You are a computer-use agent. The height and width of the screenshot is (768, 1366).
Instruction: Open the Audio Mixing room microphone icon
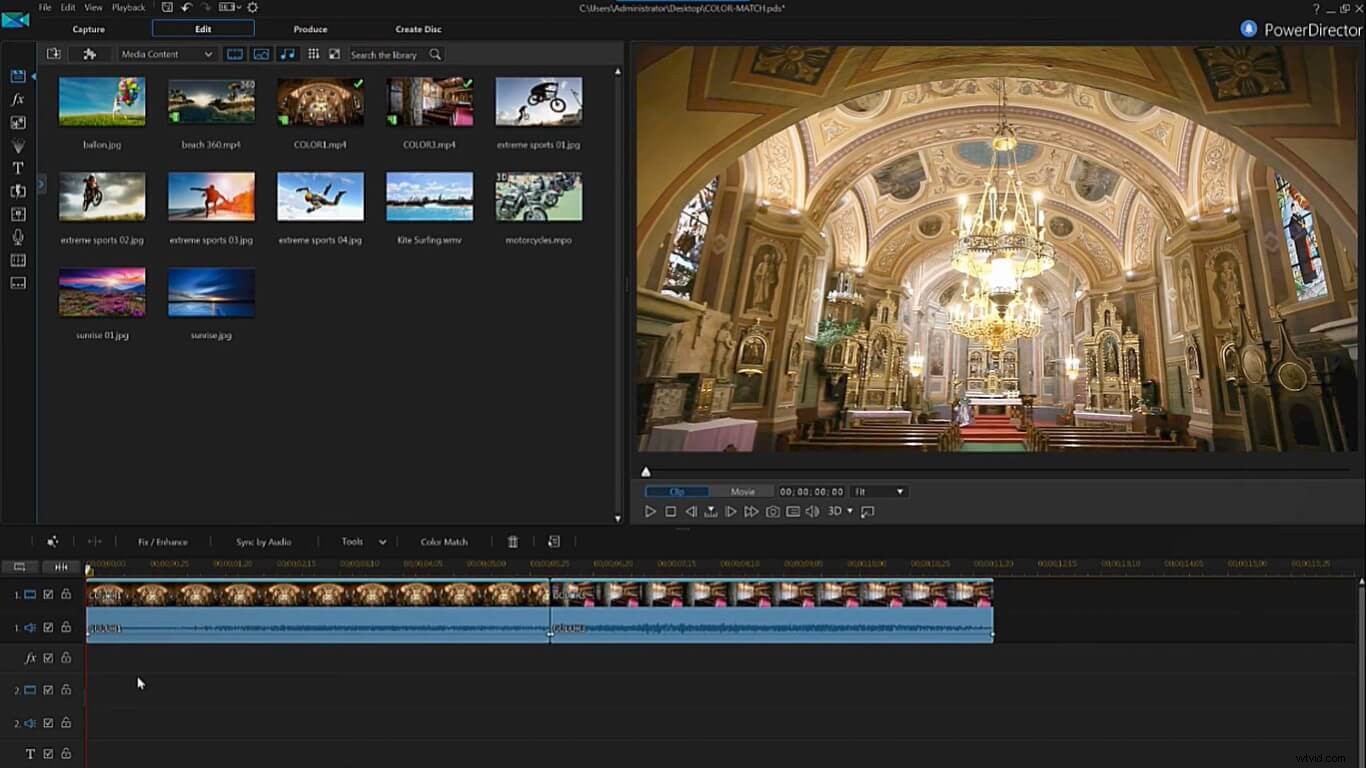click(17, 236)
